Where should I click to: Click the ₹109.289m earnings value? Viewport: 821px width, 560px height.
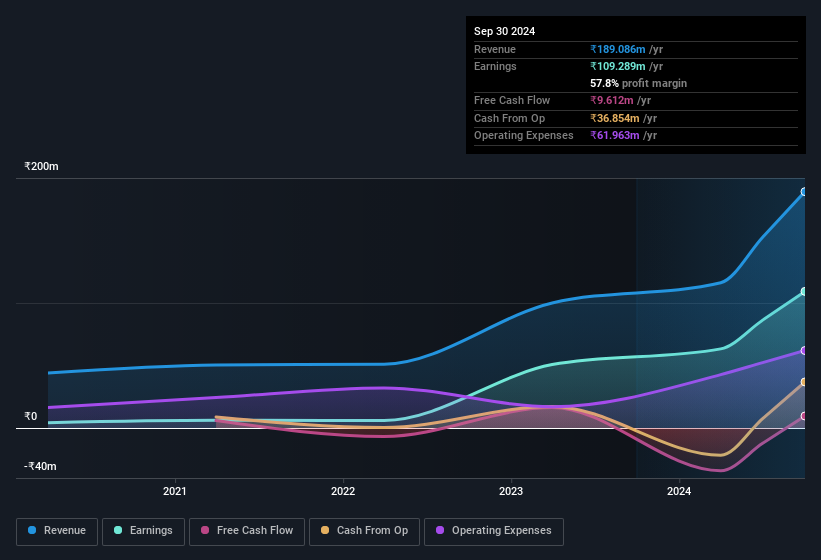[x=618, y=66]
